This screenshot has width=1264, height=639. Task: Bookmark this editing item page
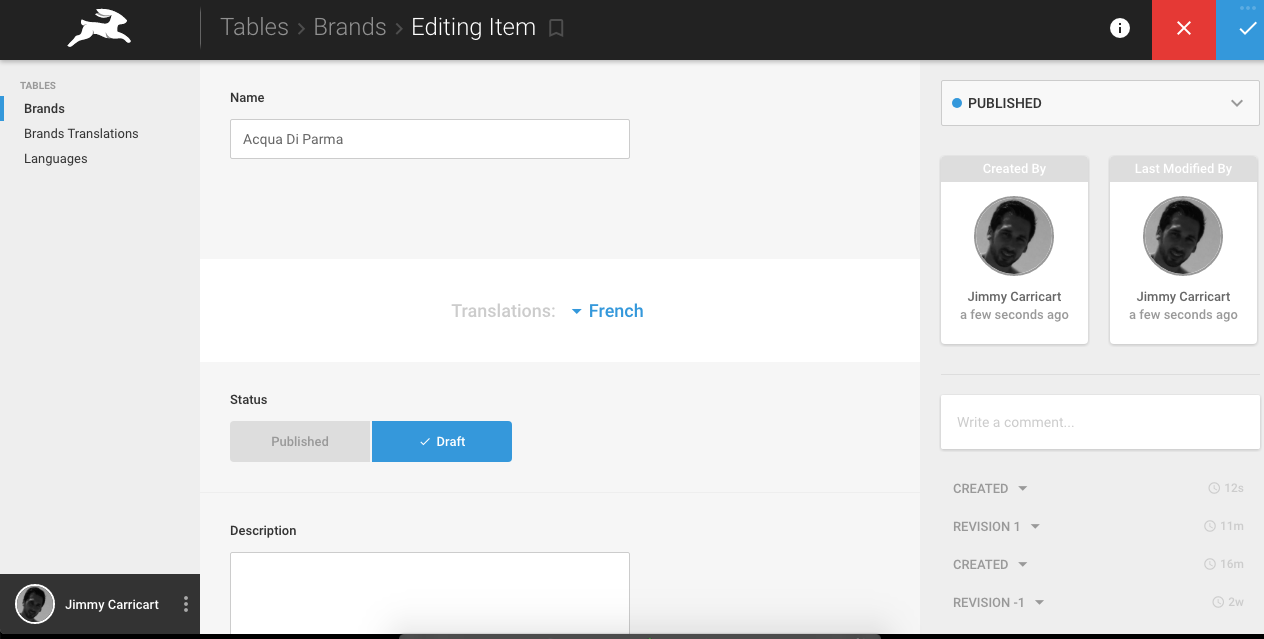556,29
